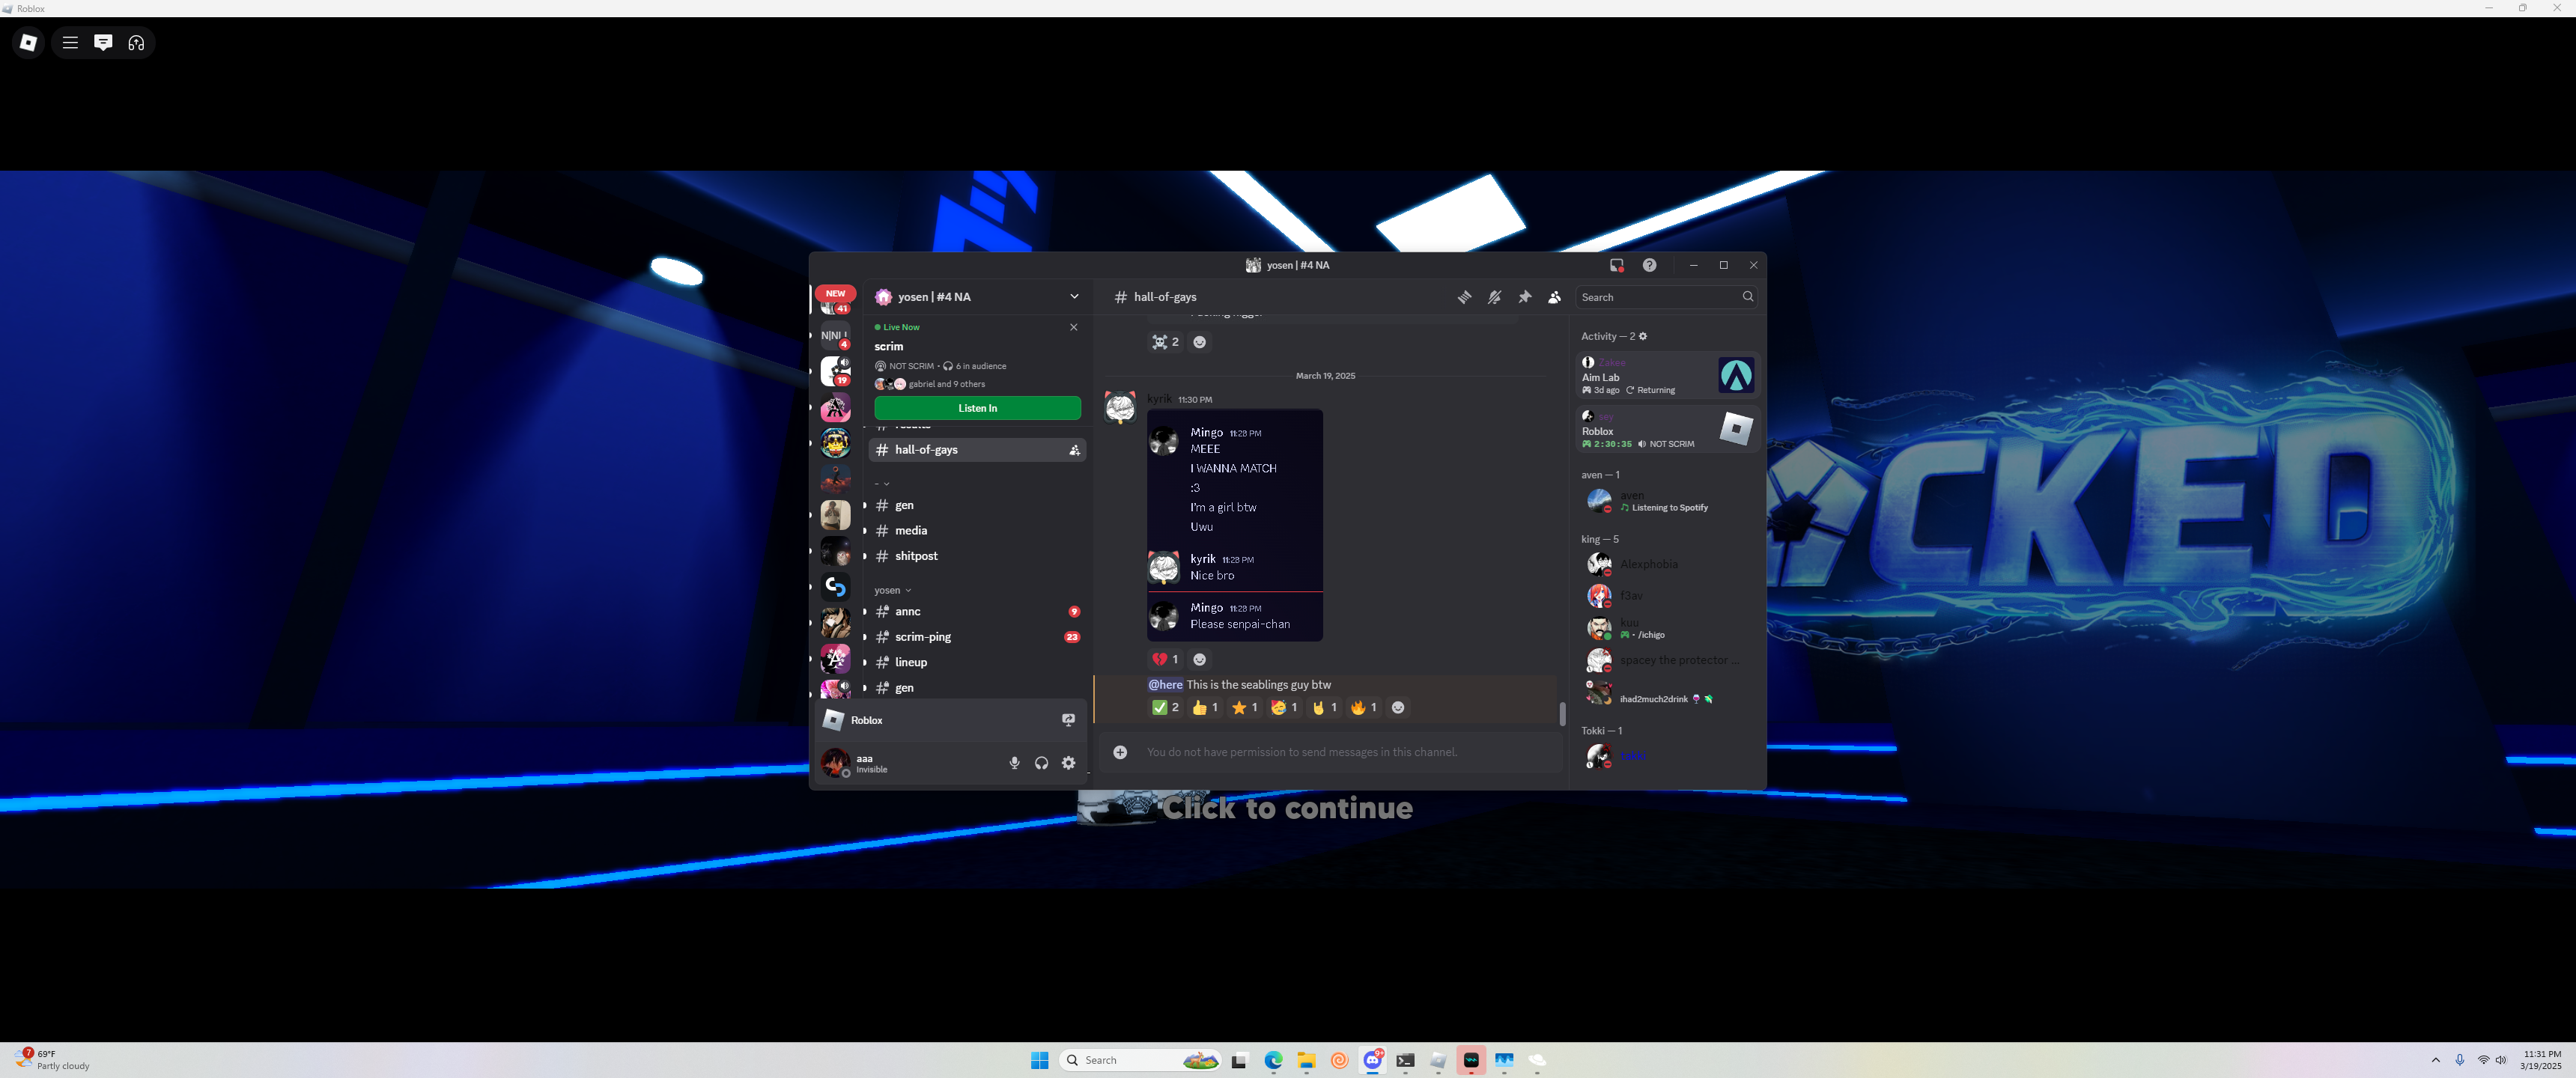Click the chat message scrollbar
Screen dimensions: 2576x1078
[1562, 713]
